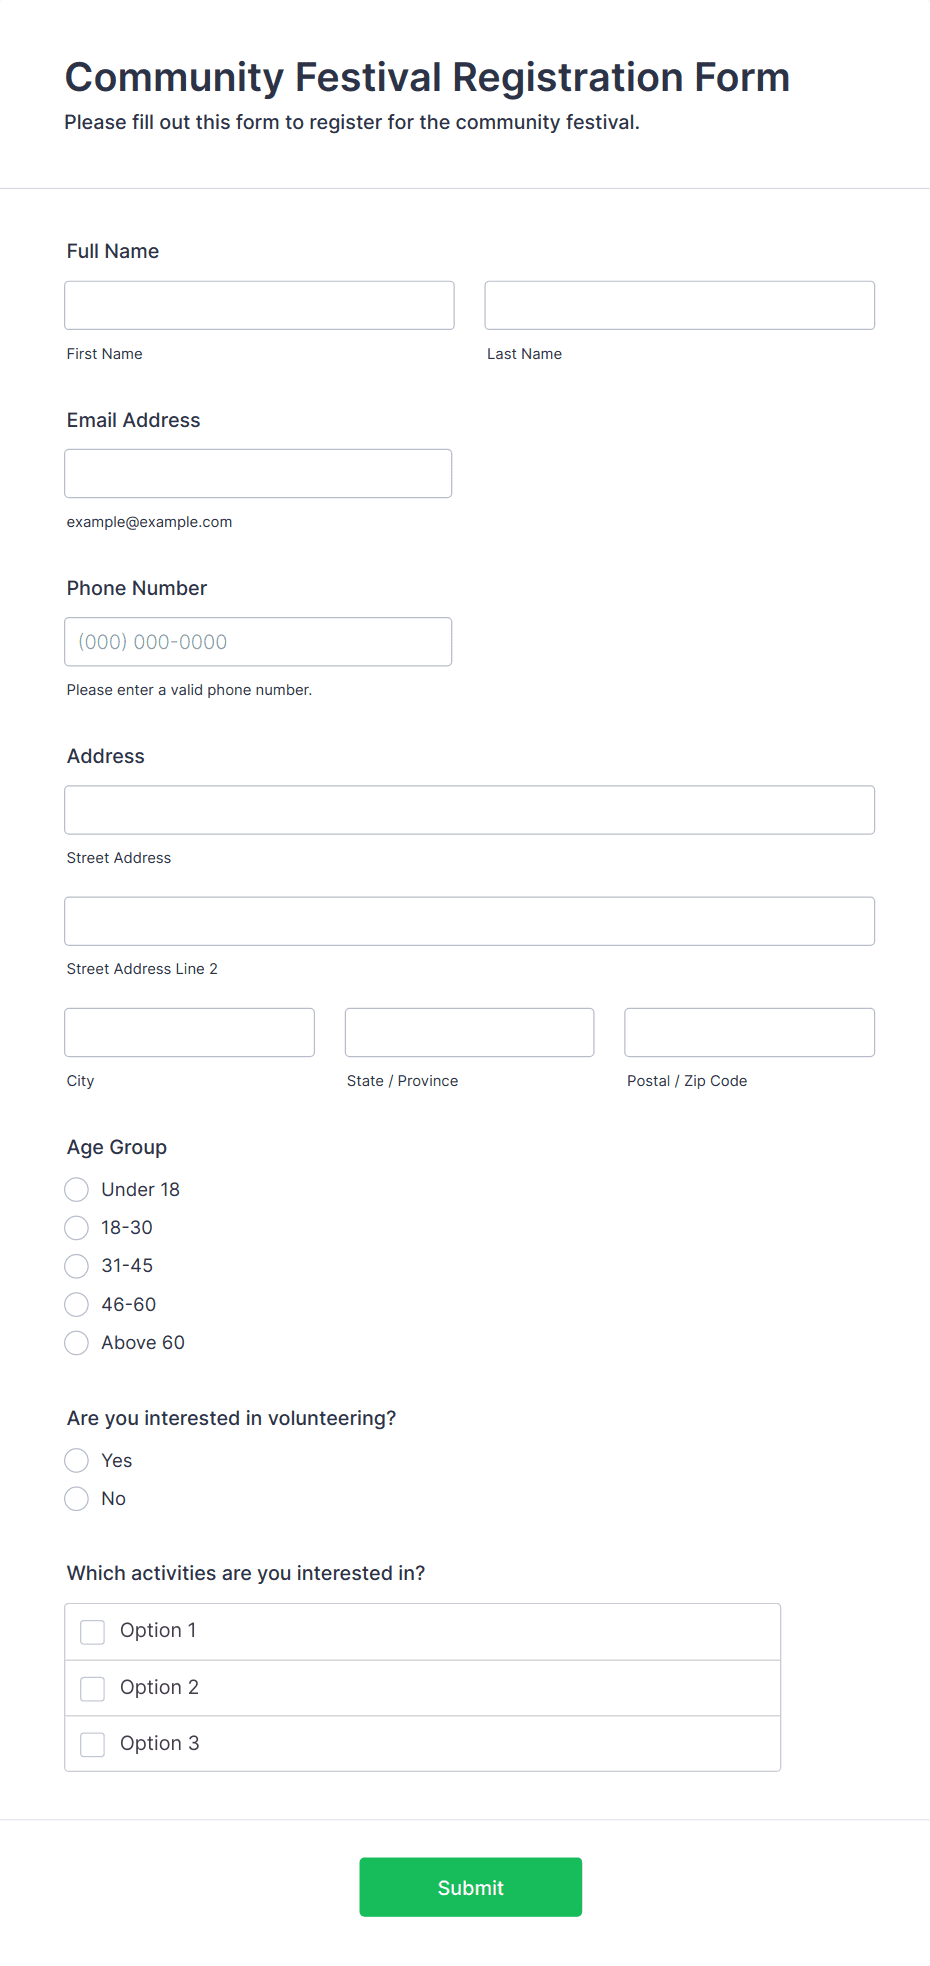930x1966 pixels.
Task: Choose Yes for volunteering interest
Action: (x=77, y=1460)
